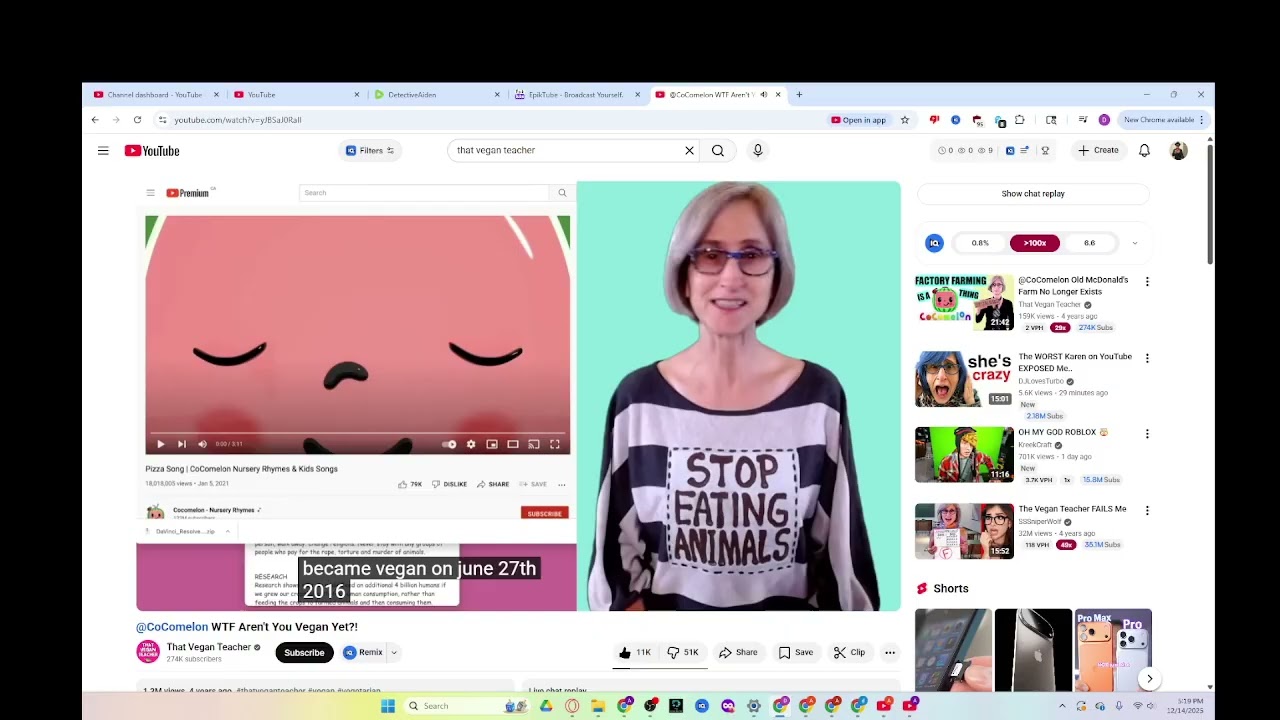This screenshot has height=720, width=1280.
Task: Click the vidIQ score badge icon
Action: pyautogui.click(x=934, y=243)
